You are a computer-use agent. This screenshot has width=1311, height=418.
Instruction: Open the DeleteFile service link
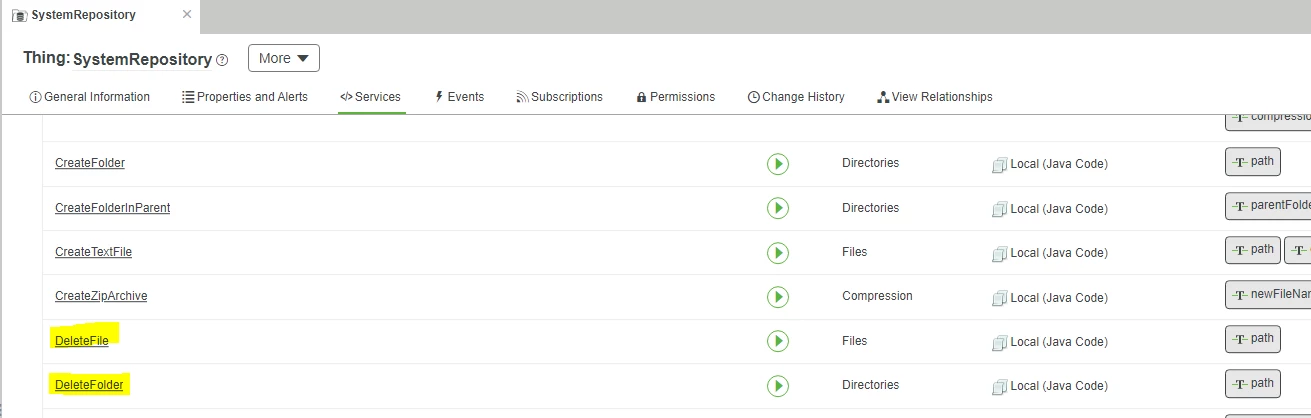[x=82, y=341]
